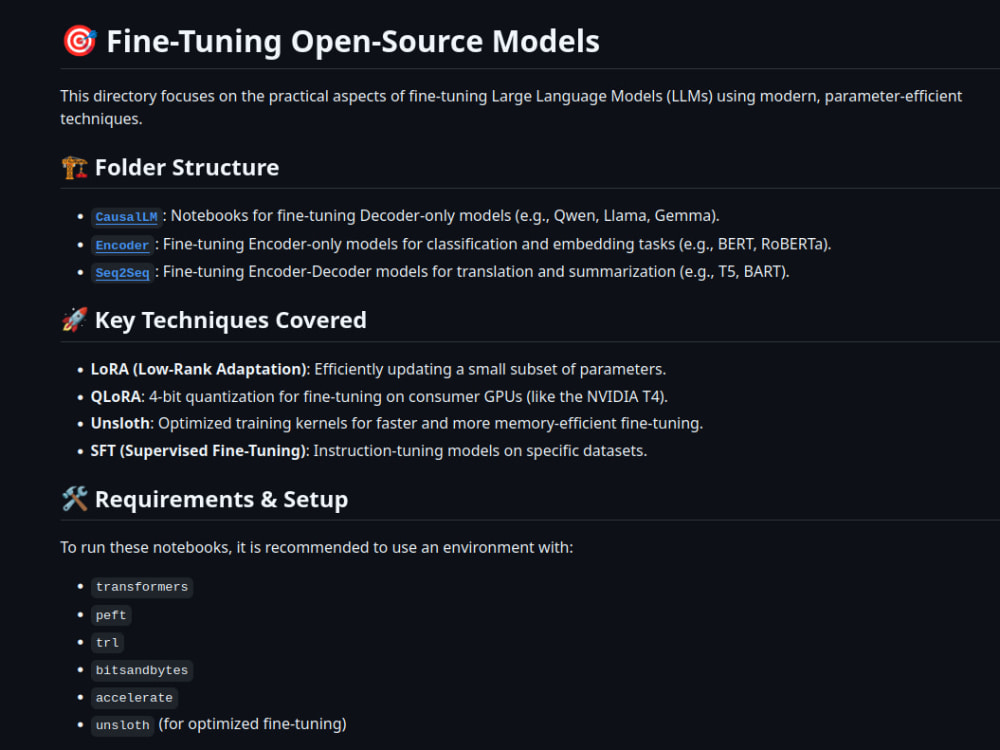Click the bold QLoRA bullet text
The width and height of the screenshot is (1000, 750).
tap(115, 397)
